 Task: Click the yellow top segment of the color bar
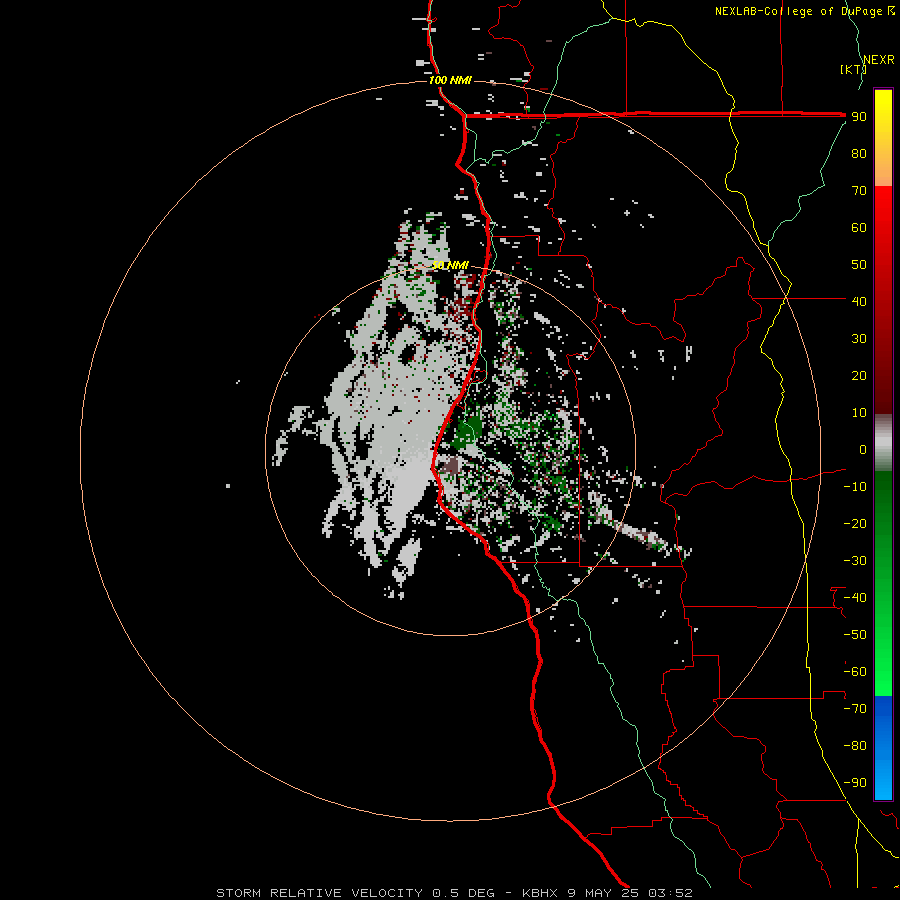883,138
